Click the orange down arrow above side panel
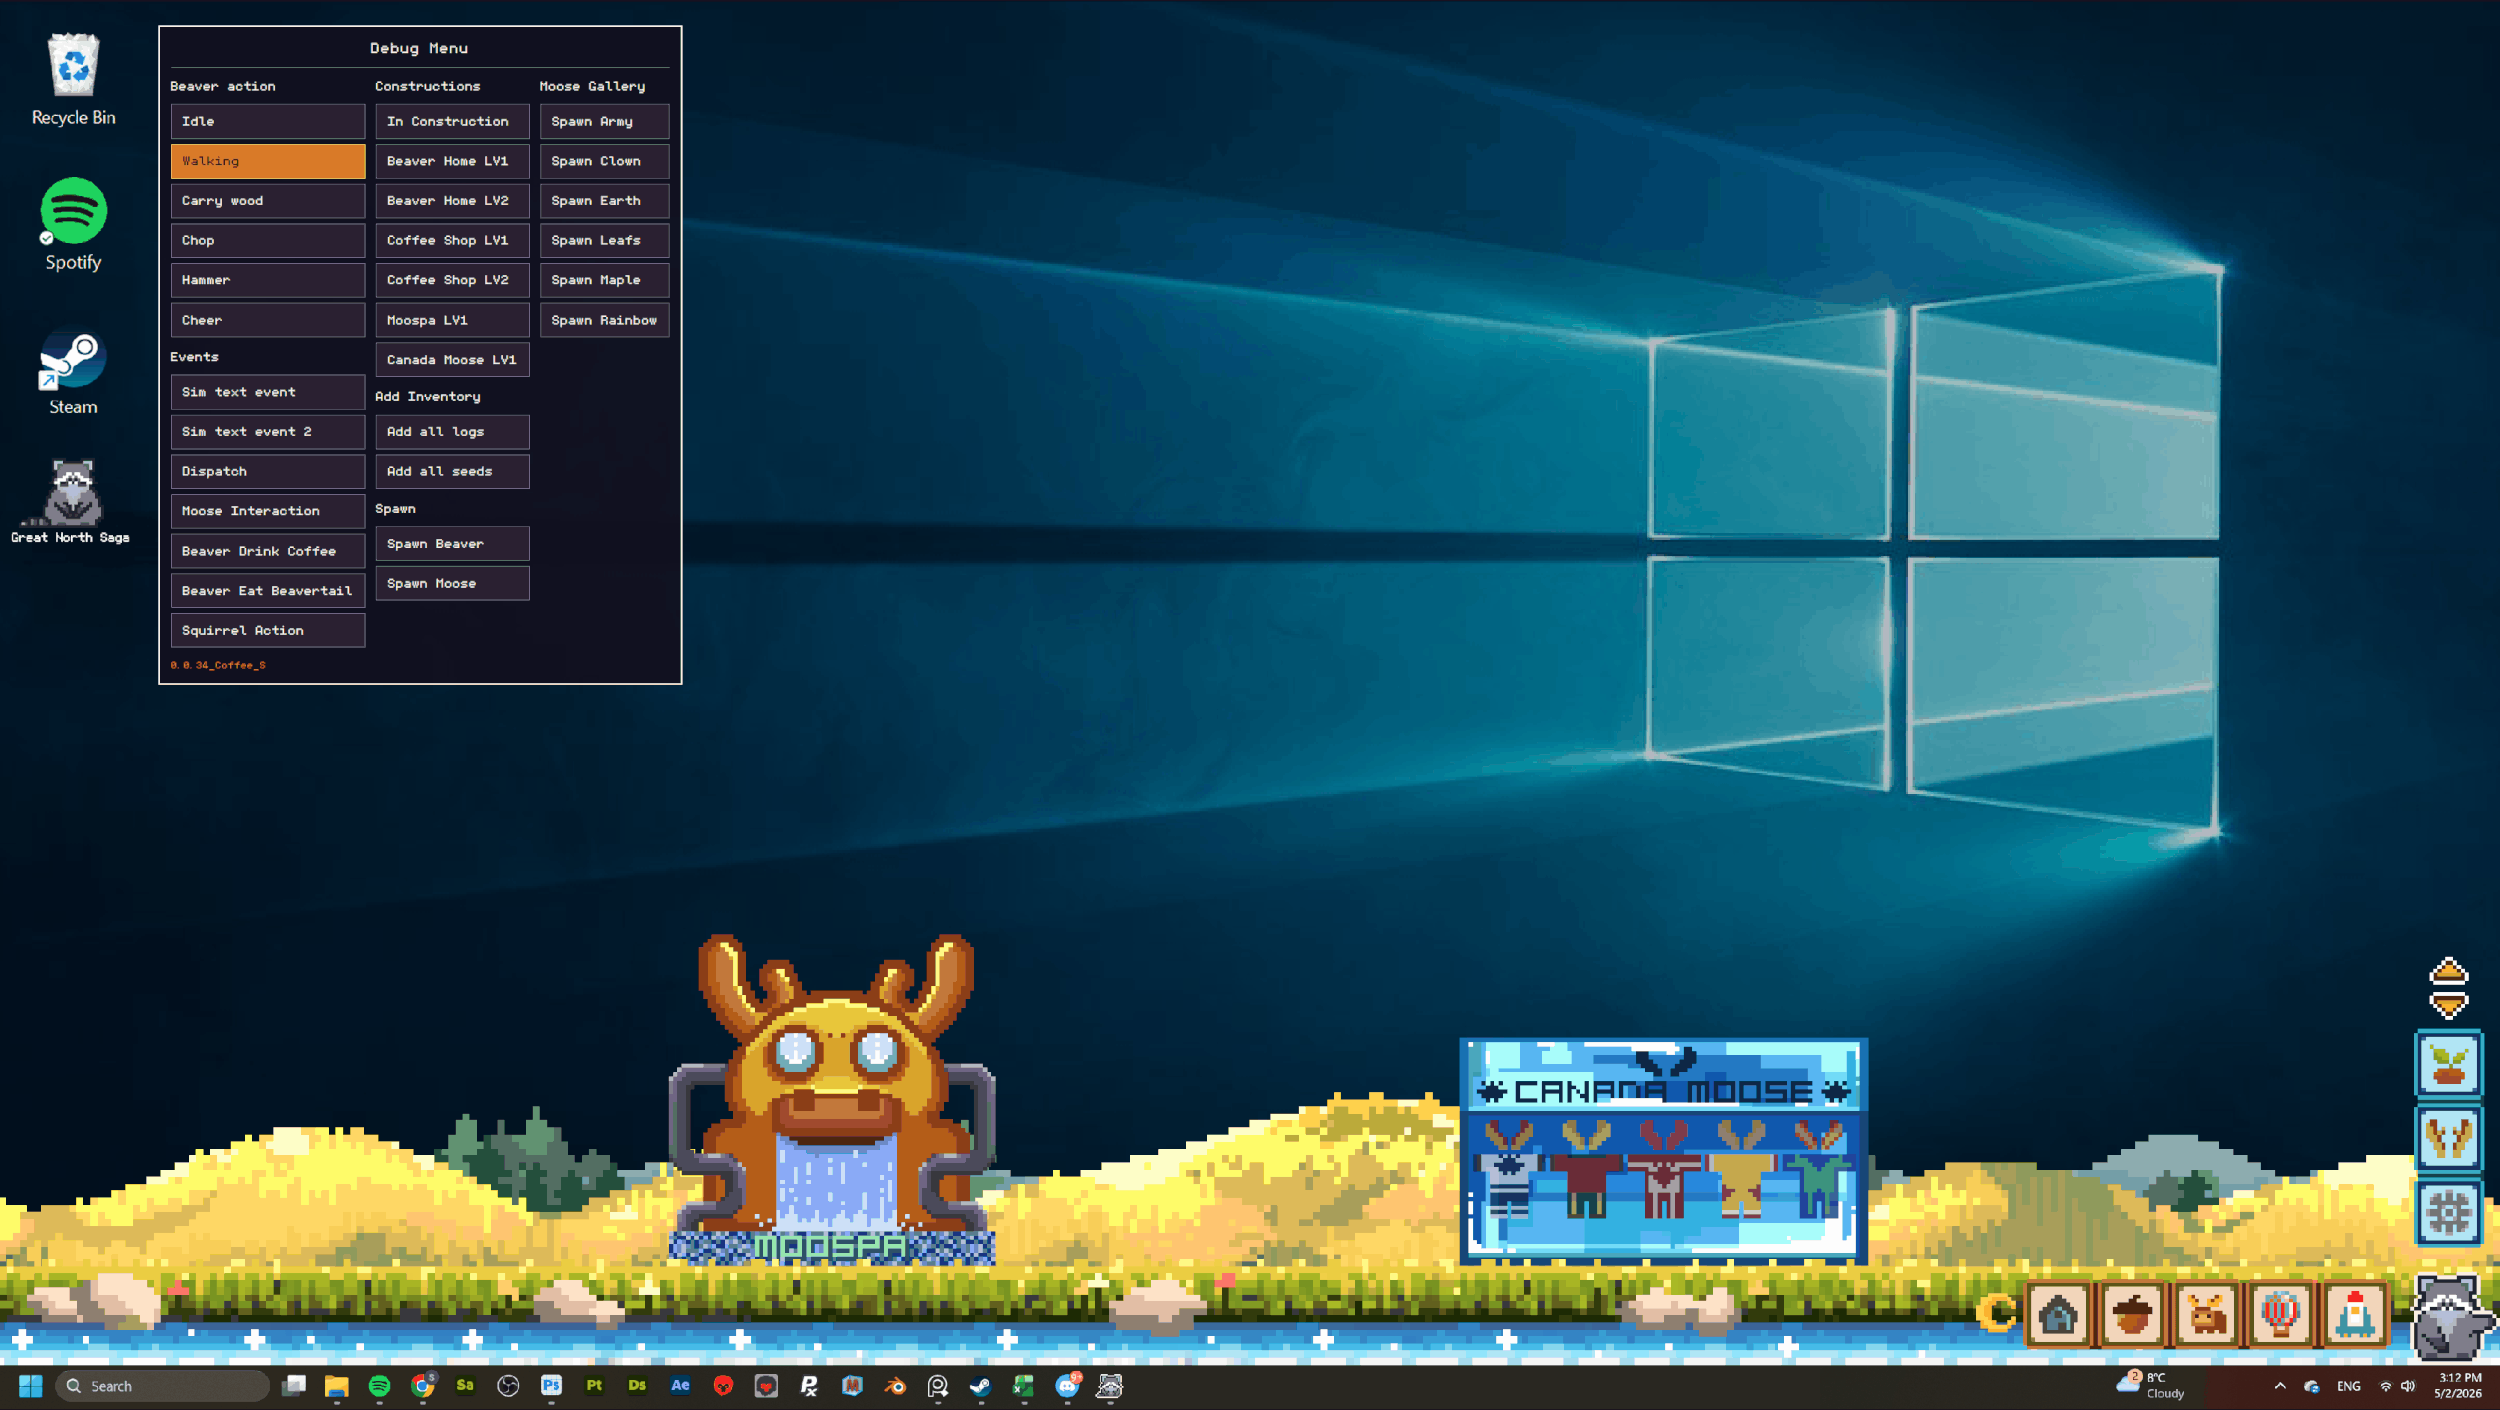Viewport: 2500px width, 1410px height. click(x=2448, y=1004)
